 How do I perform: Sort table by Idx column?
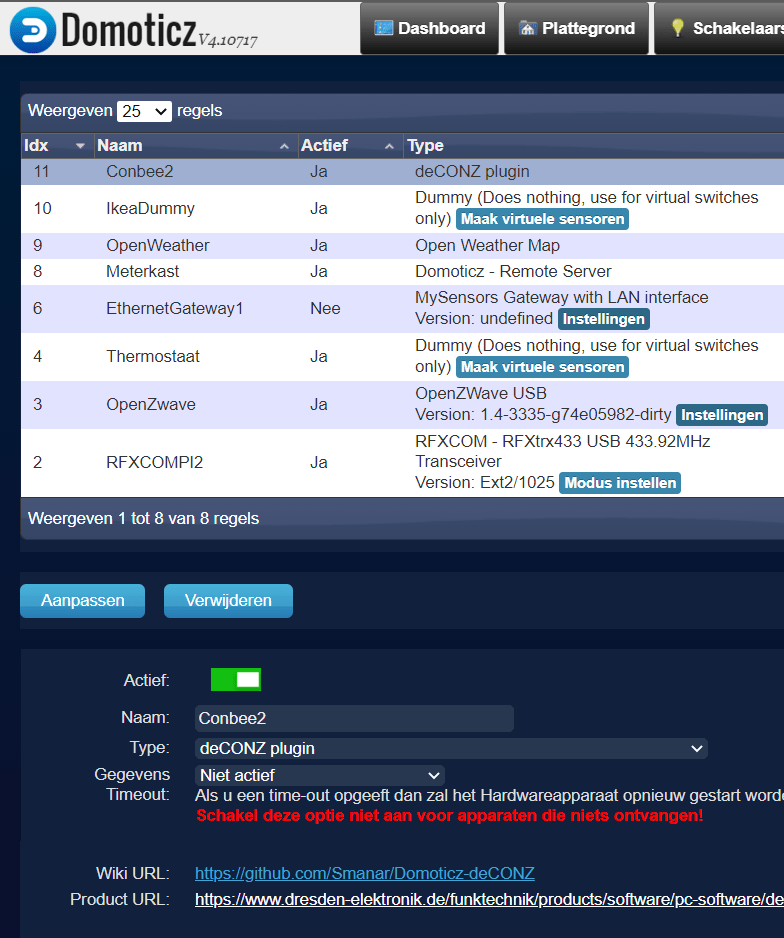(x=57, y=146)
